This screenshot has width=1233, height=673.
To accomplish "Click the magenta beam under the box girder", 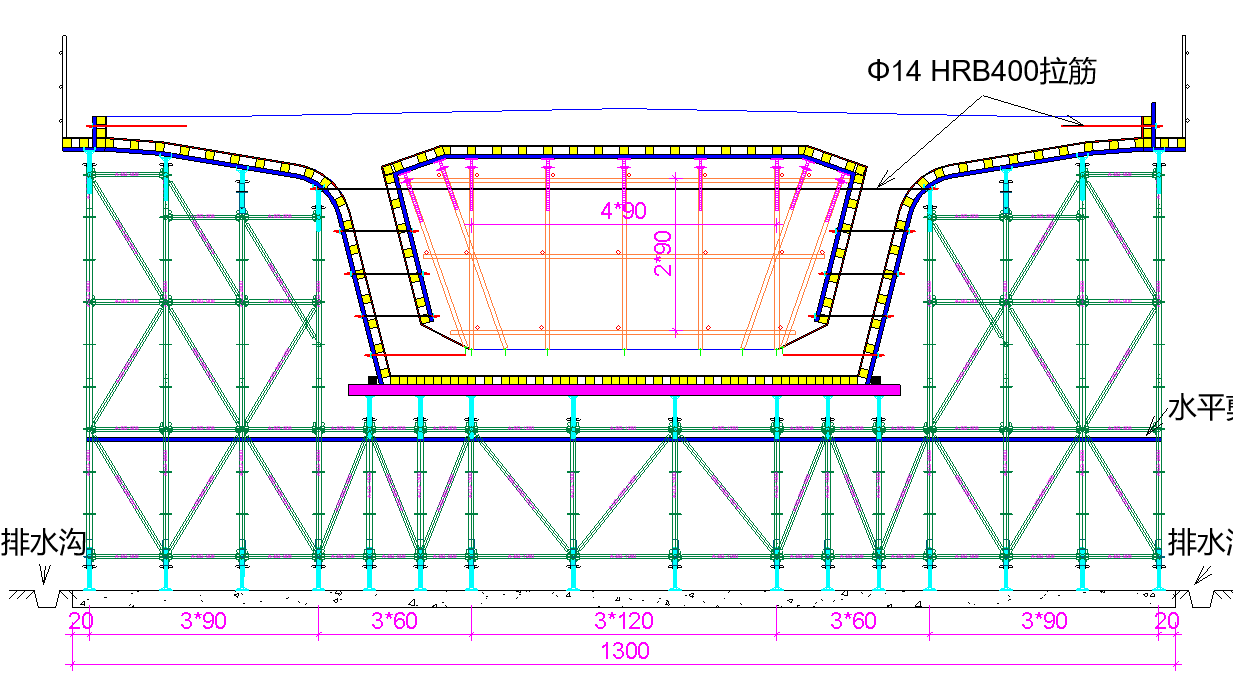I will point(624,390).
